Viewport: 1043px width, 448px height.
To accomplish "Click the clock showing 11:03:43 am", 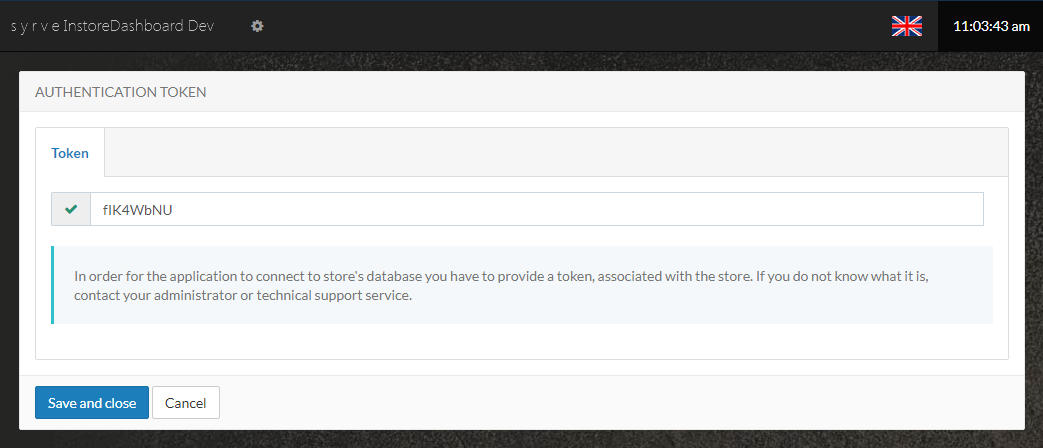I will (x=990, y=26).
